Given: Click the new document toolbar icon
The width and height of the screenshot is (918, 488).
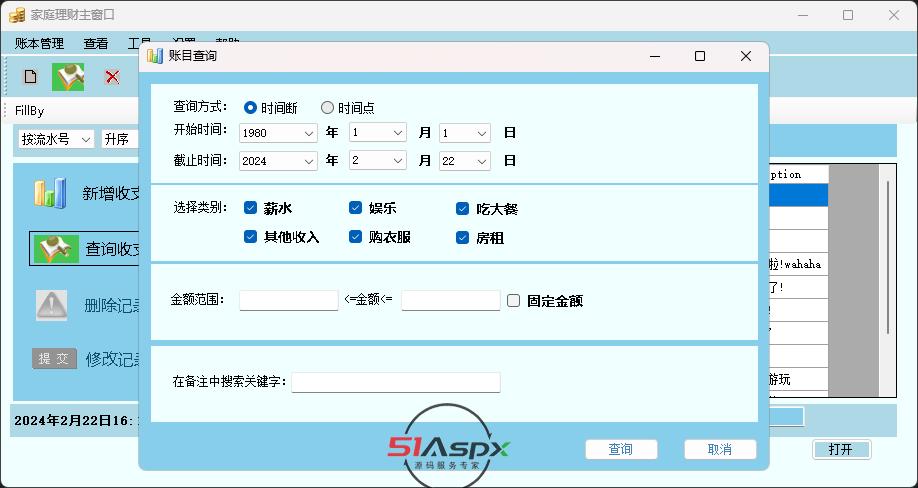Looking at the screenshot, I should 30,76.
